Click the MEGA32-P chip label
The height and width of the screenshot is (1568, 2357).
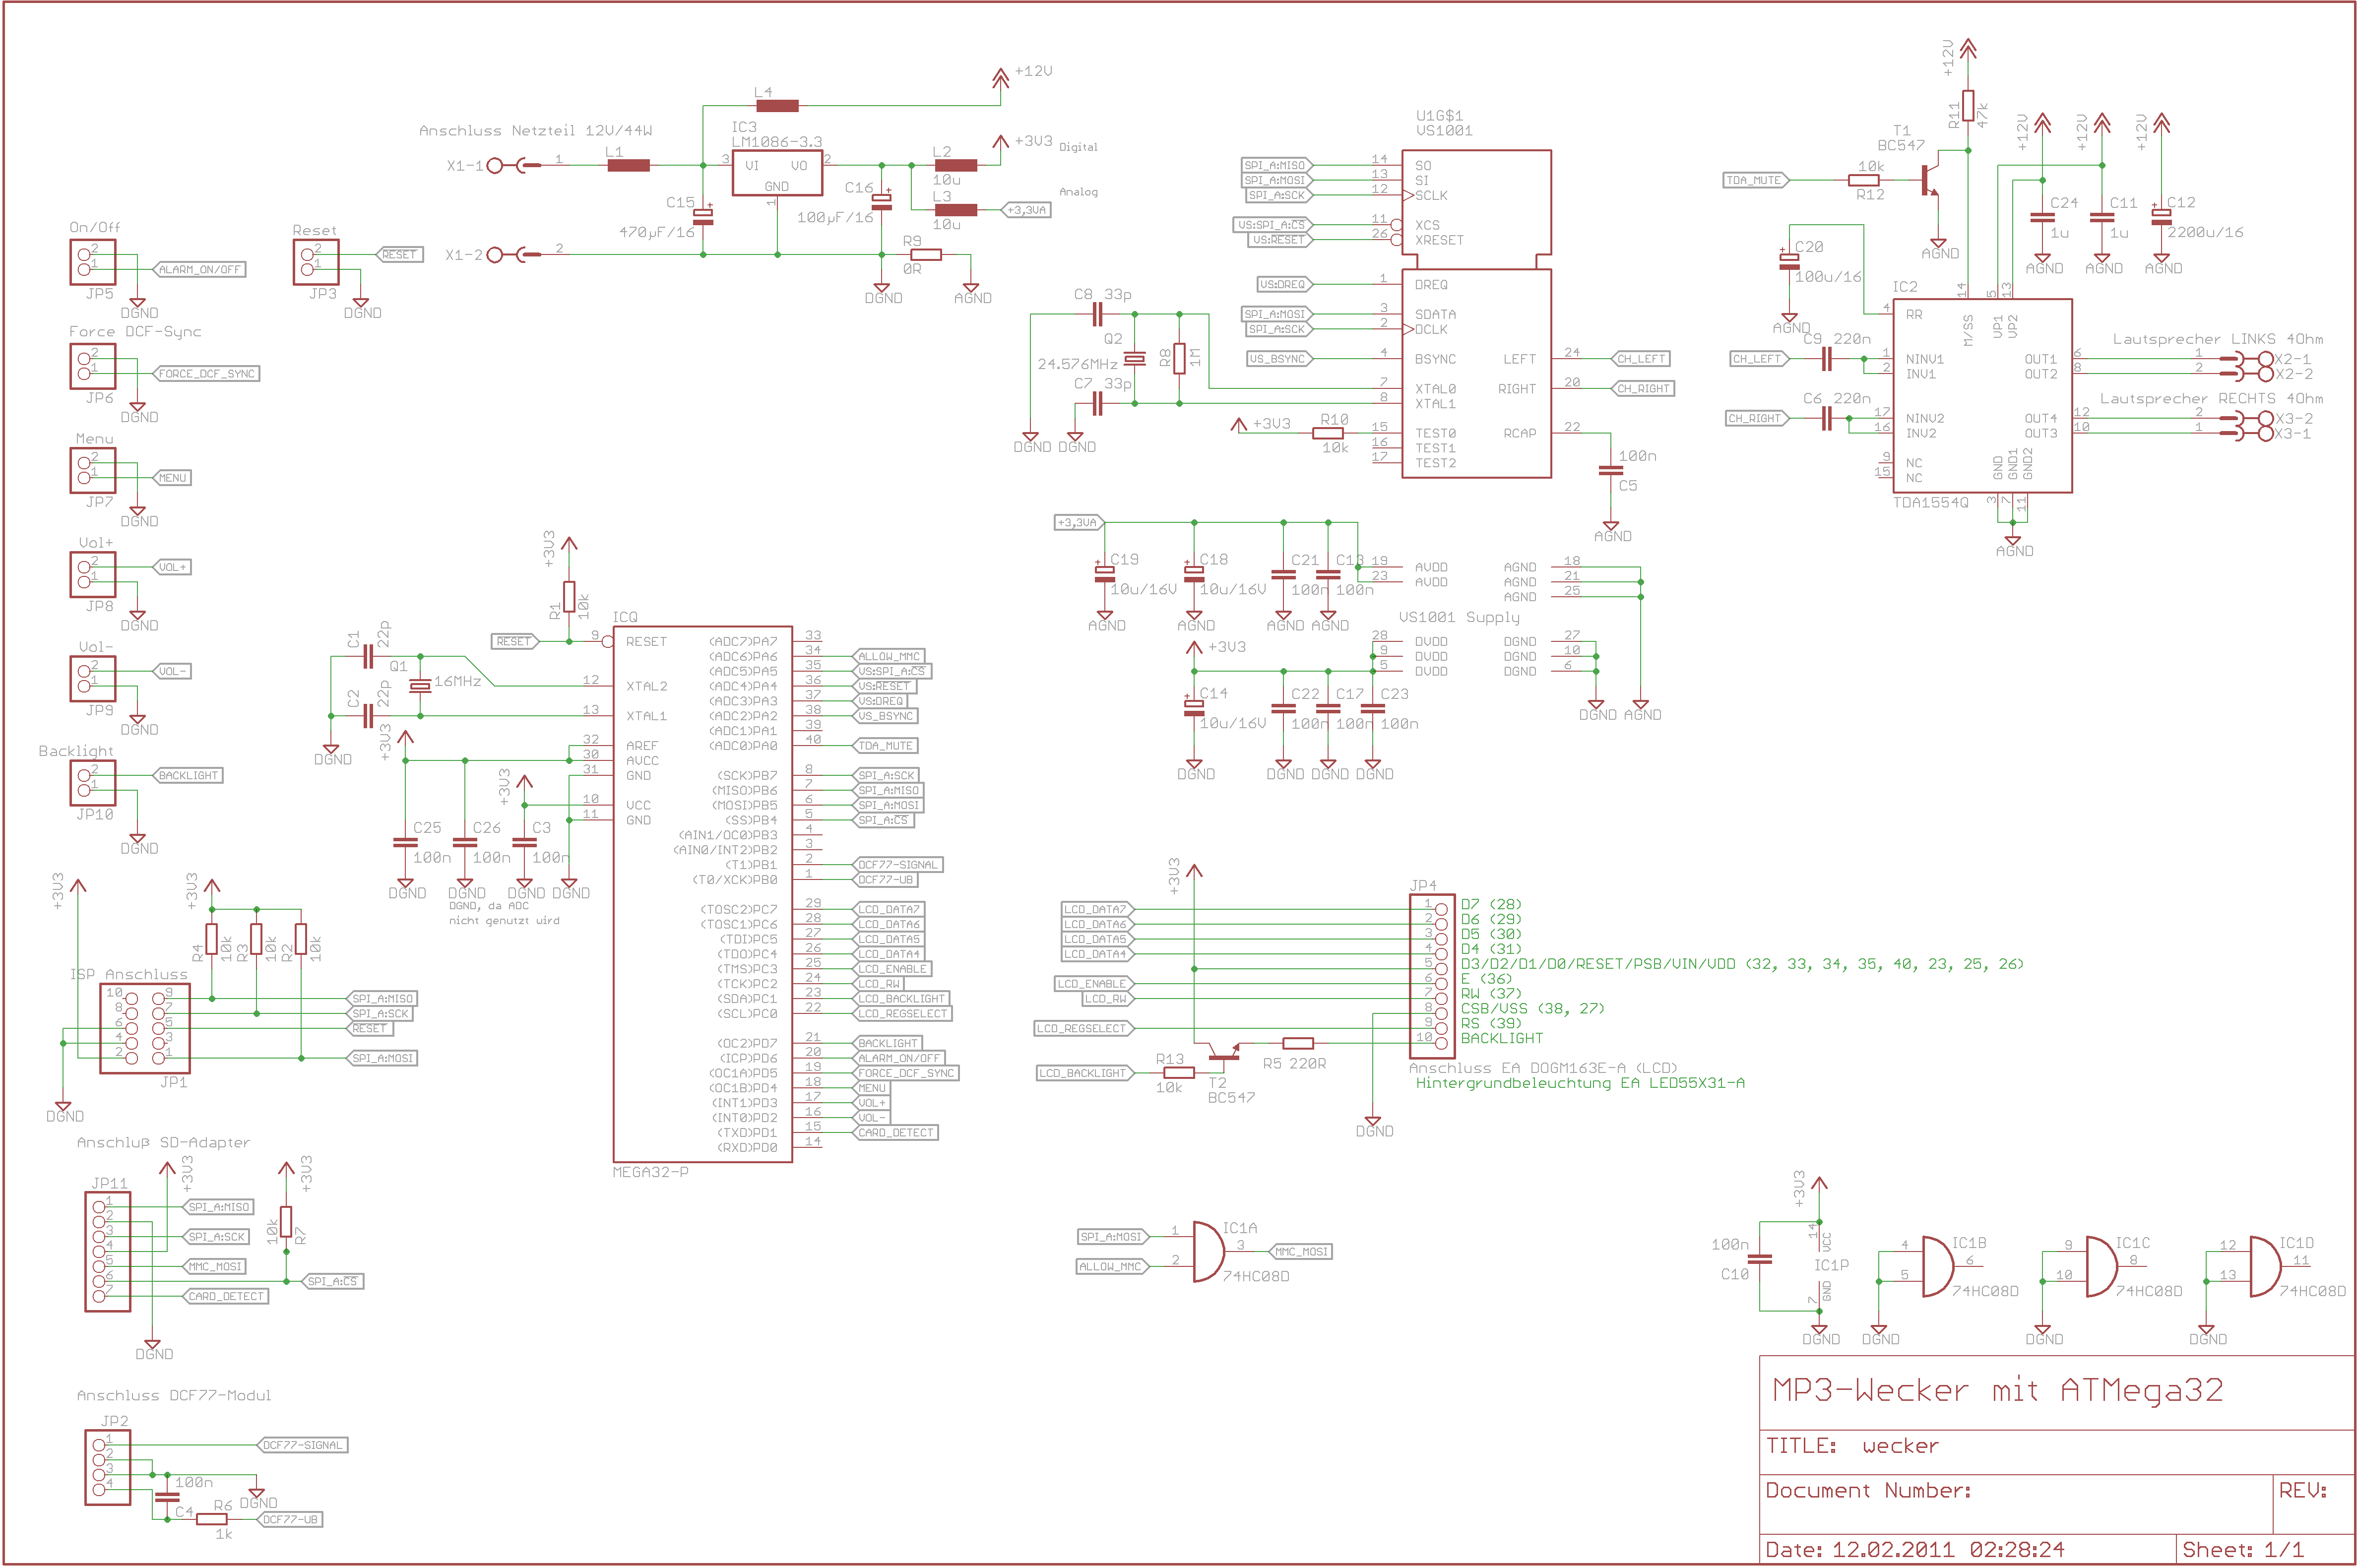(650, 1172)
